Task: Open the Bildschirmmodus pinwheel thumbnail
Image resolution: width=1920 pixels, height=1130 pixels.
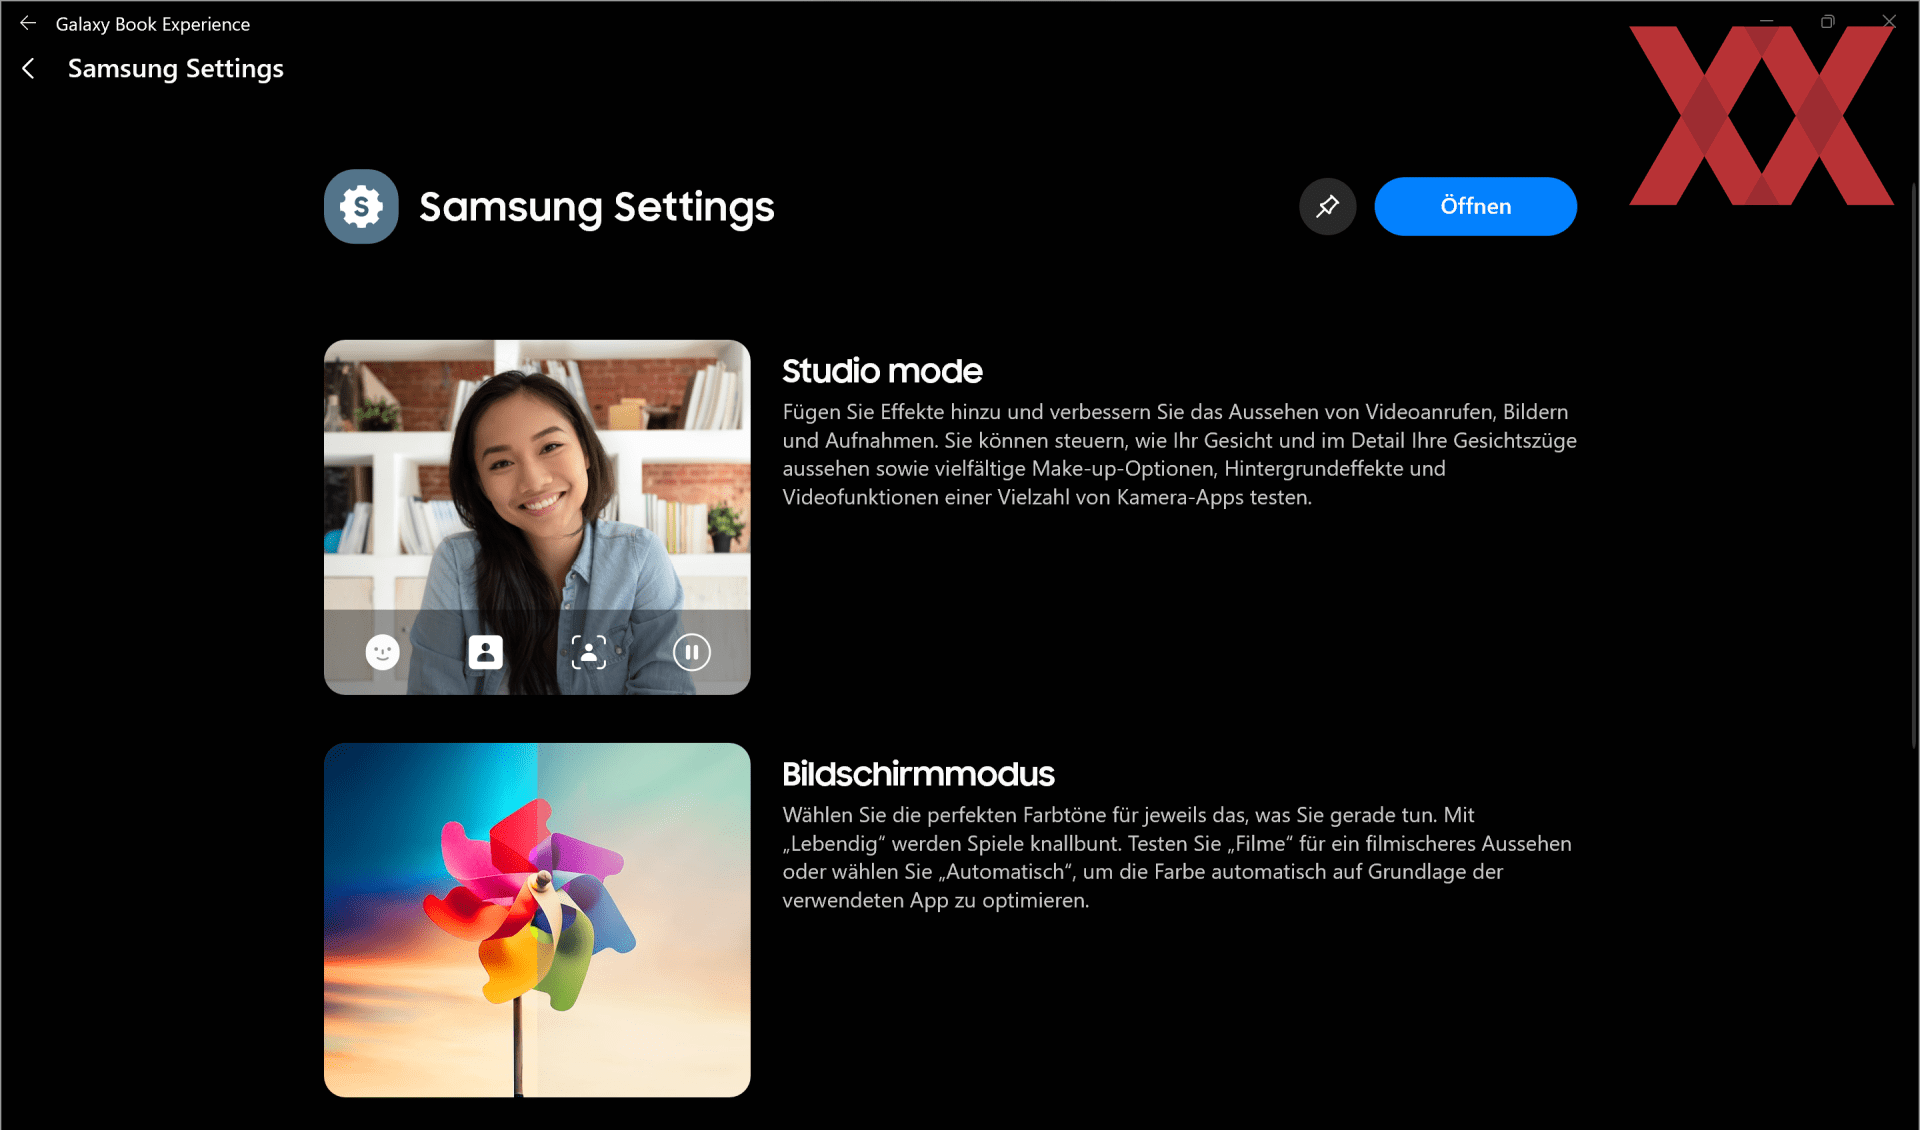Action: [537, 920]
